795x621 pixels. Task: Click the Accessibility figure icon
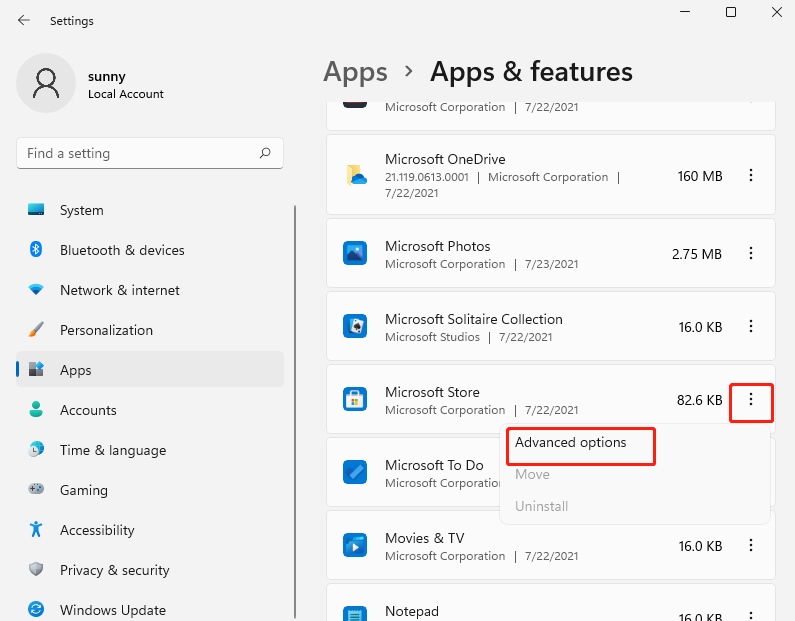(x=36, y=529)
